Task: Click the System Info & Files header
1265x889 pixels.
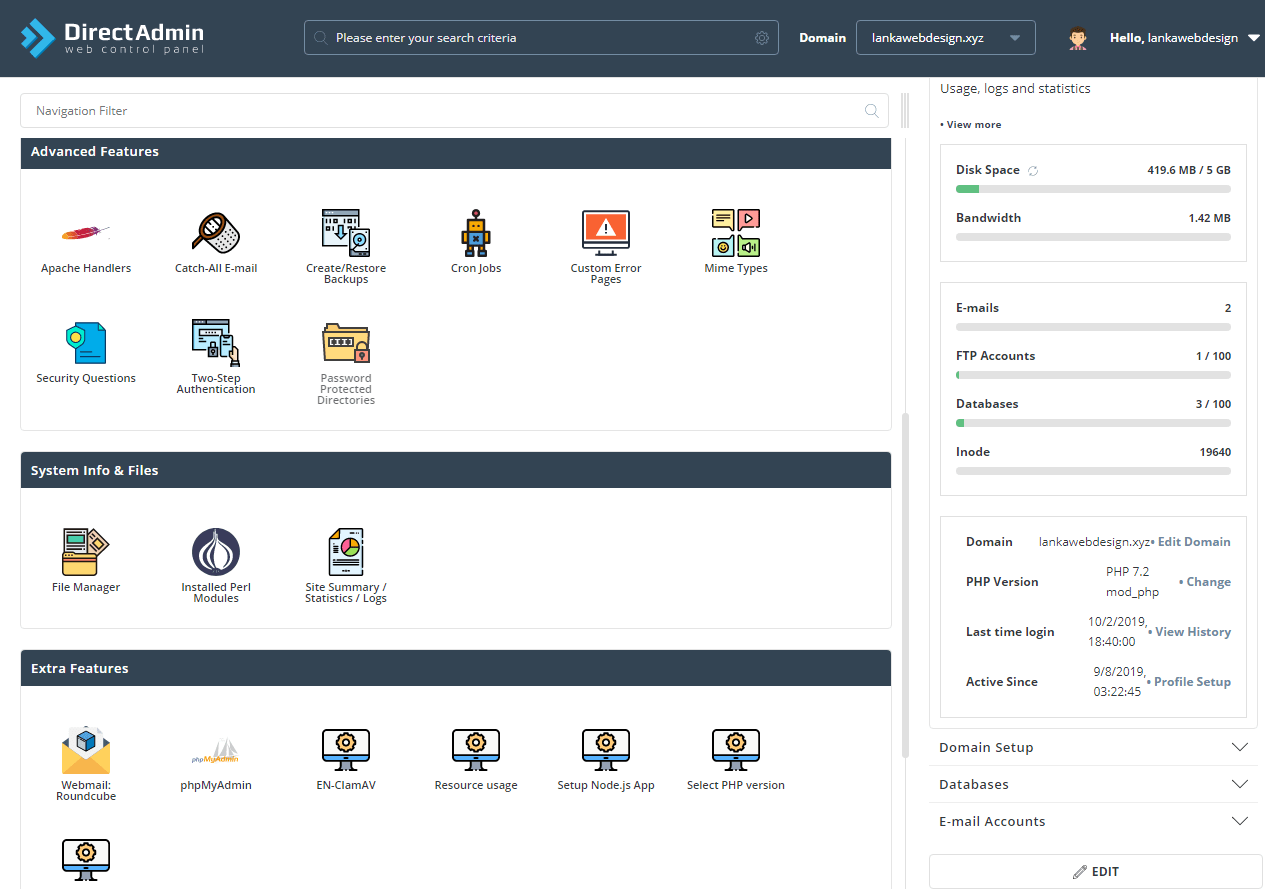Action: (456, 470)
